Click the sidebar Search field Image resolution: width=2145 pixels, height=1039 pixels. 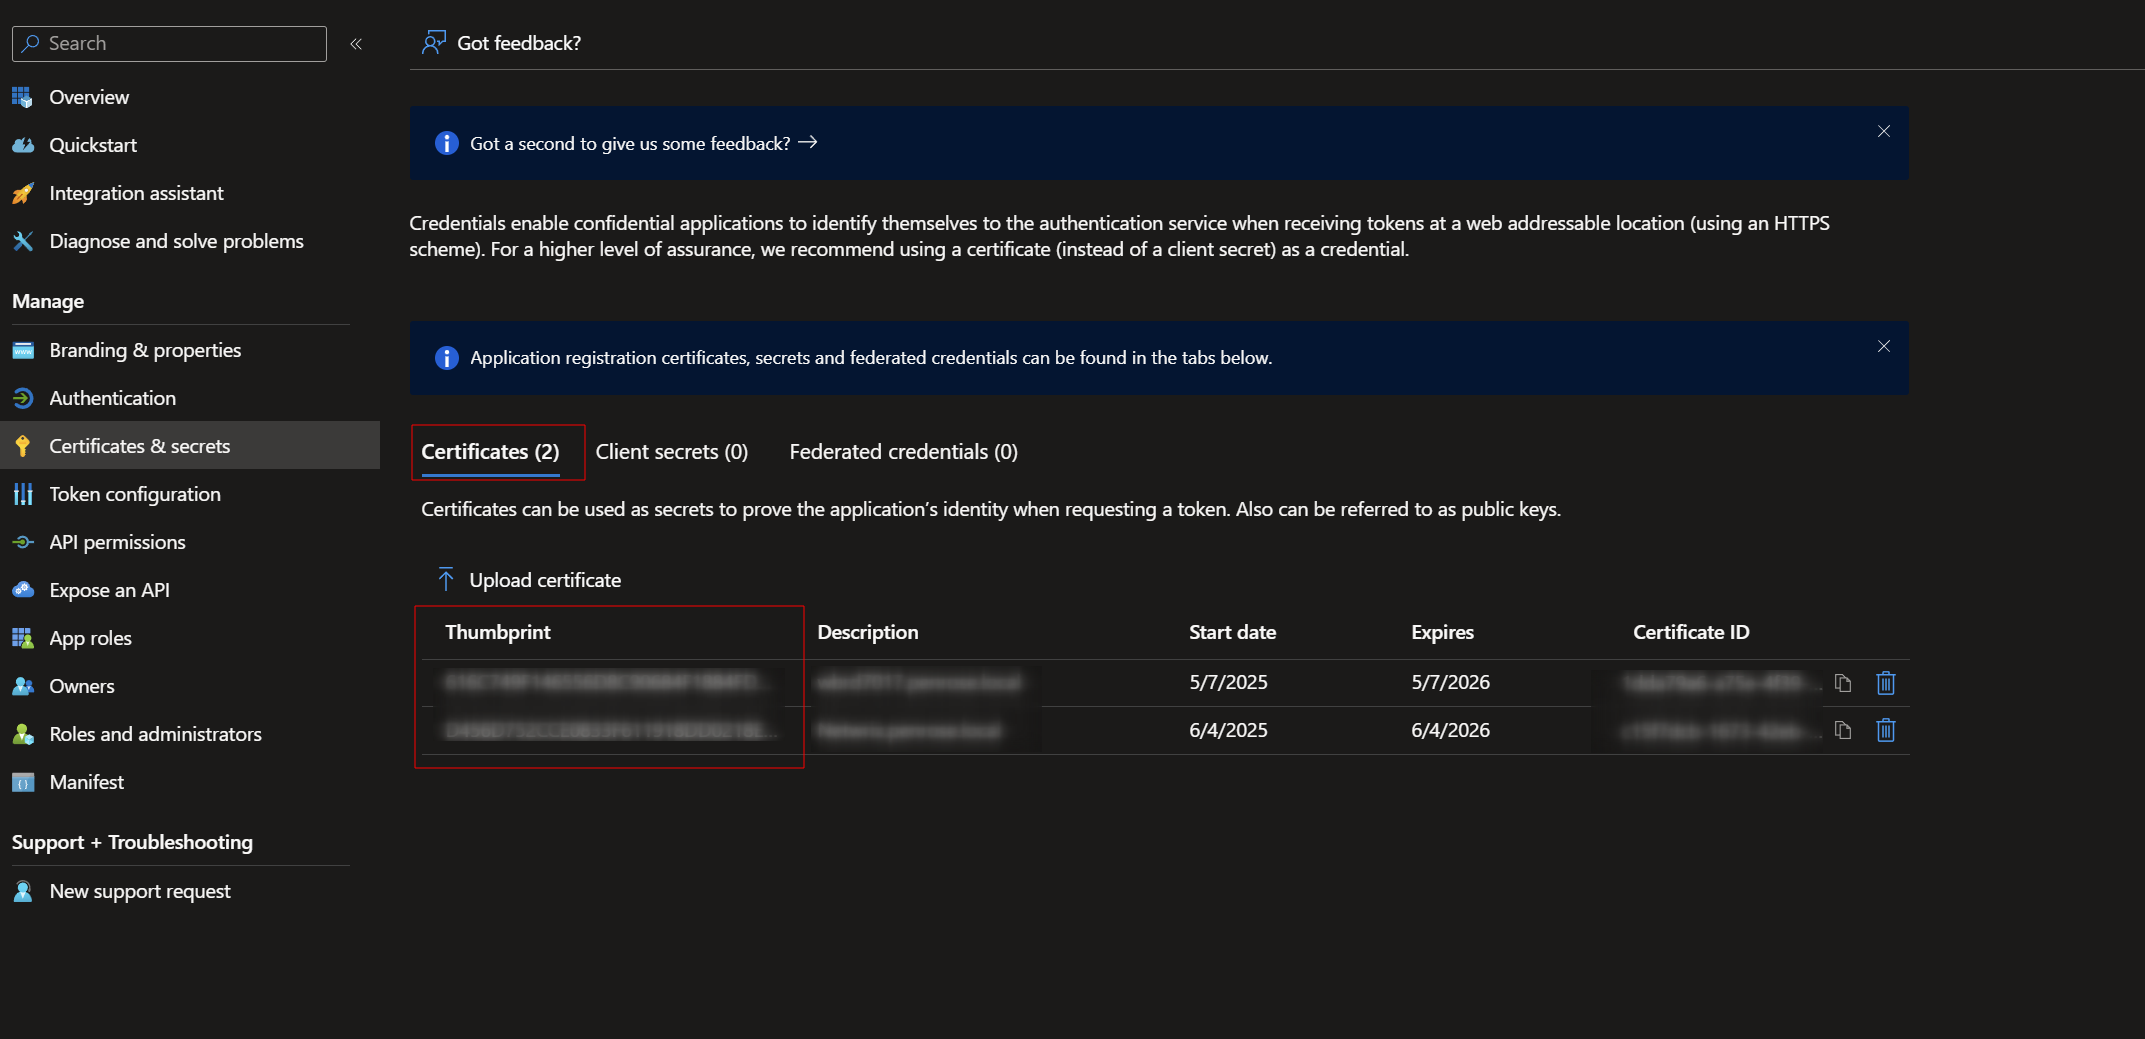pyautogui.click(x=170, y=44)
